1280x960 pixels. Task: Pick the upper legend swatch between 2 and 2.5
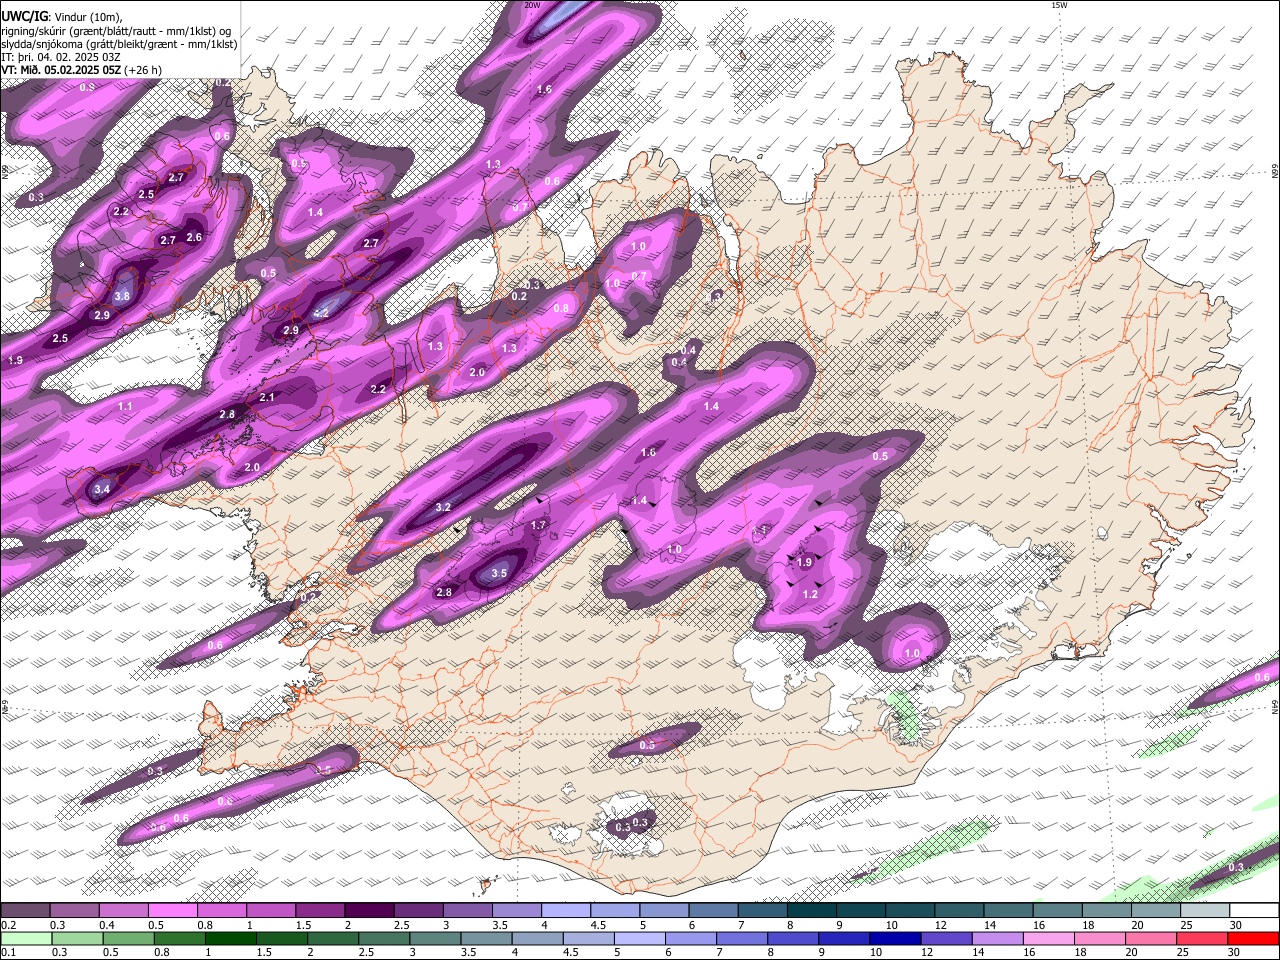point(368,911)
